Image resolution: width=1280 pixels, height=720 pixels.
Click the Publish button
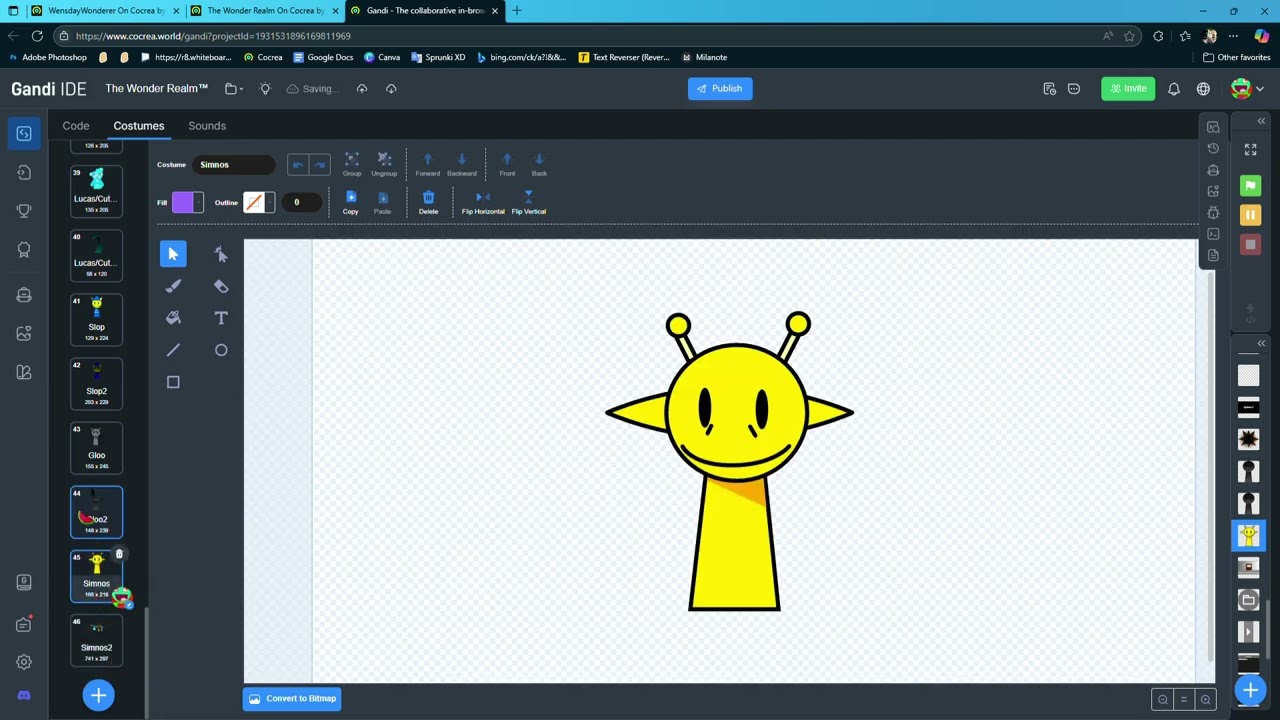pos(720,89)
